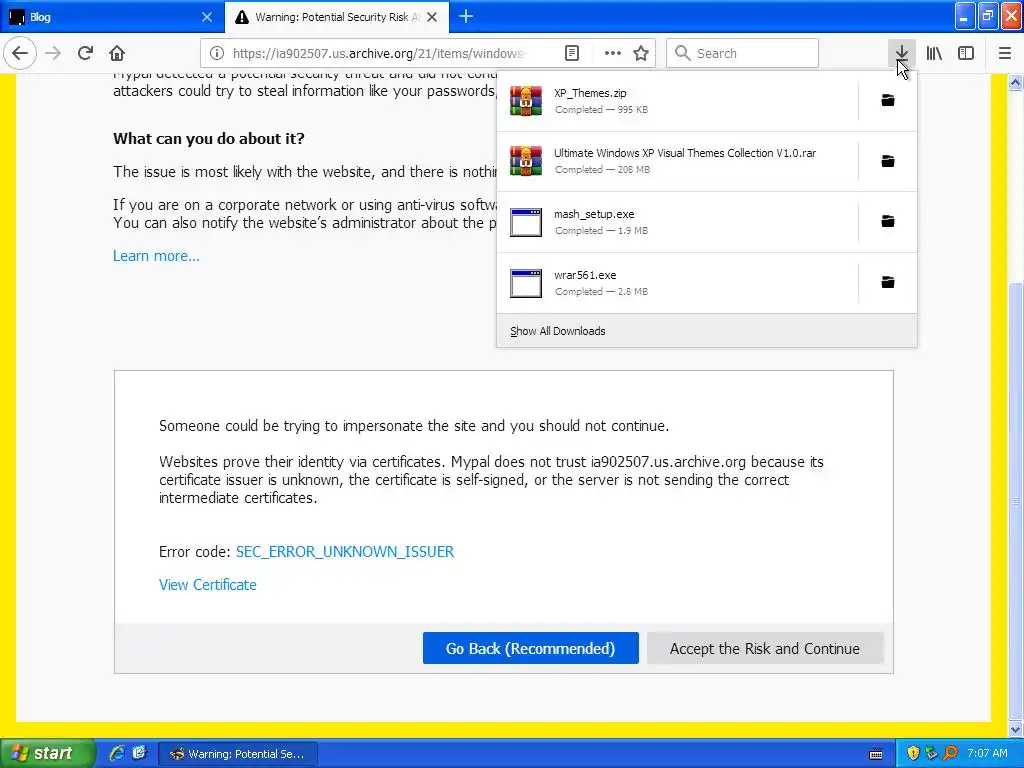1024x768 pixels.
Task: Click the system clock 7:07 AM
Action: 987,753
